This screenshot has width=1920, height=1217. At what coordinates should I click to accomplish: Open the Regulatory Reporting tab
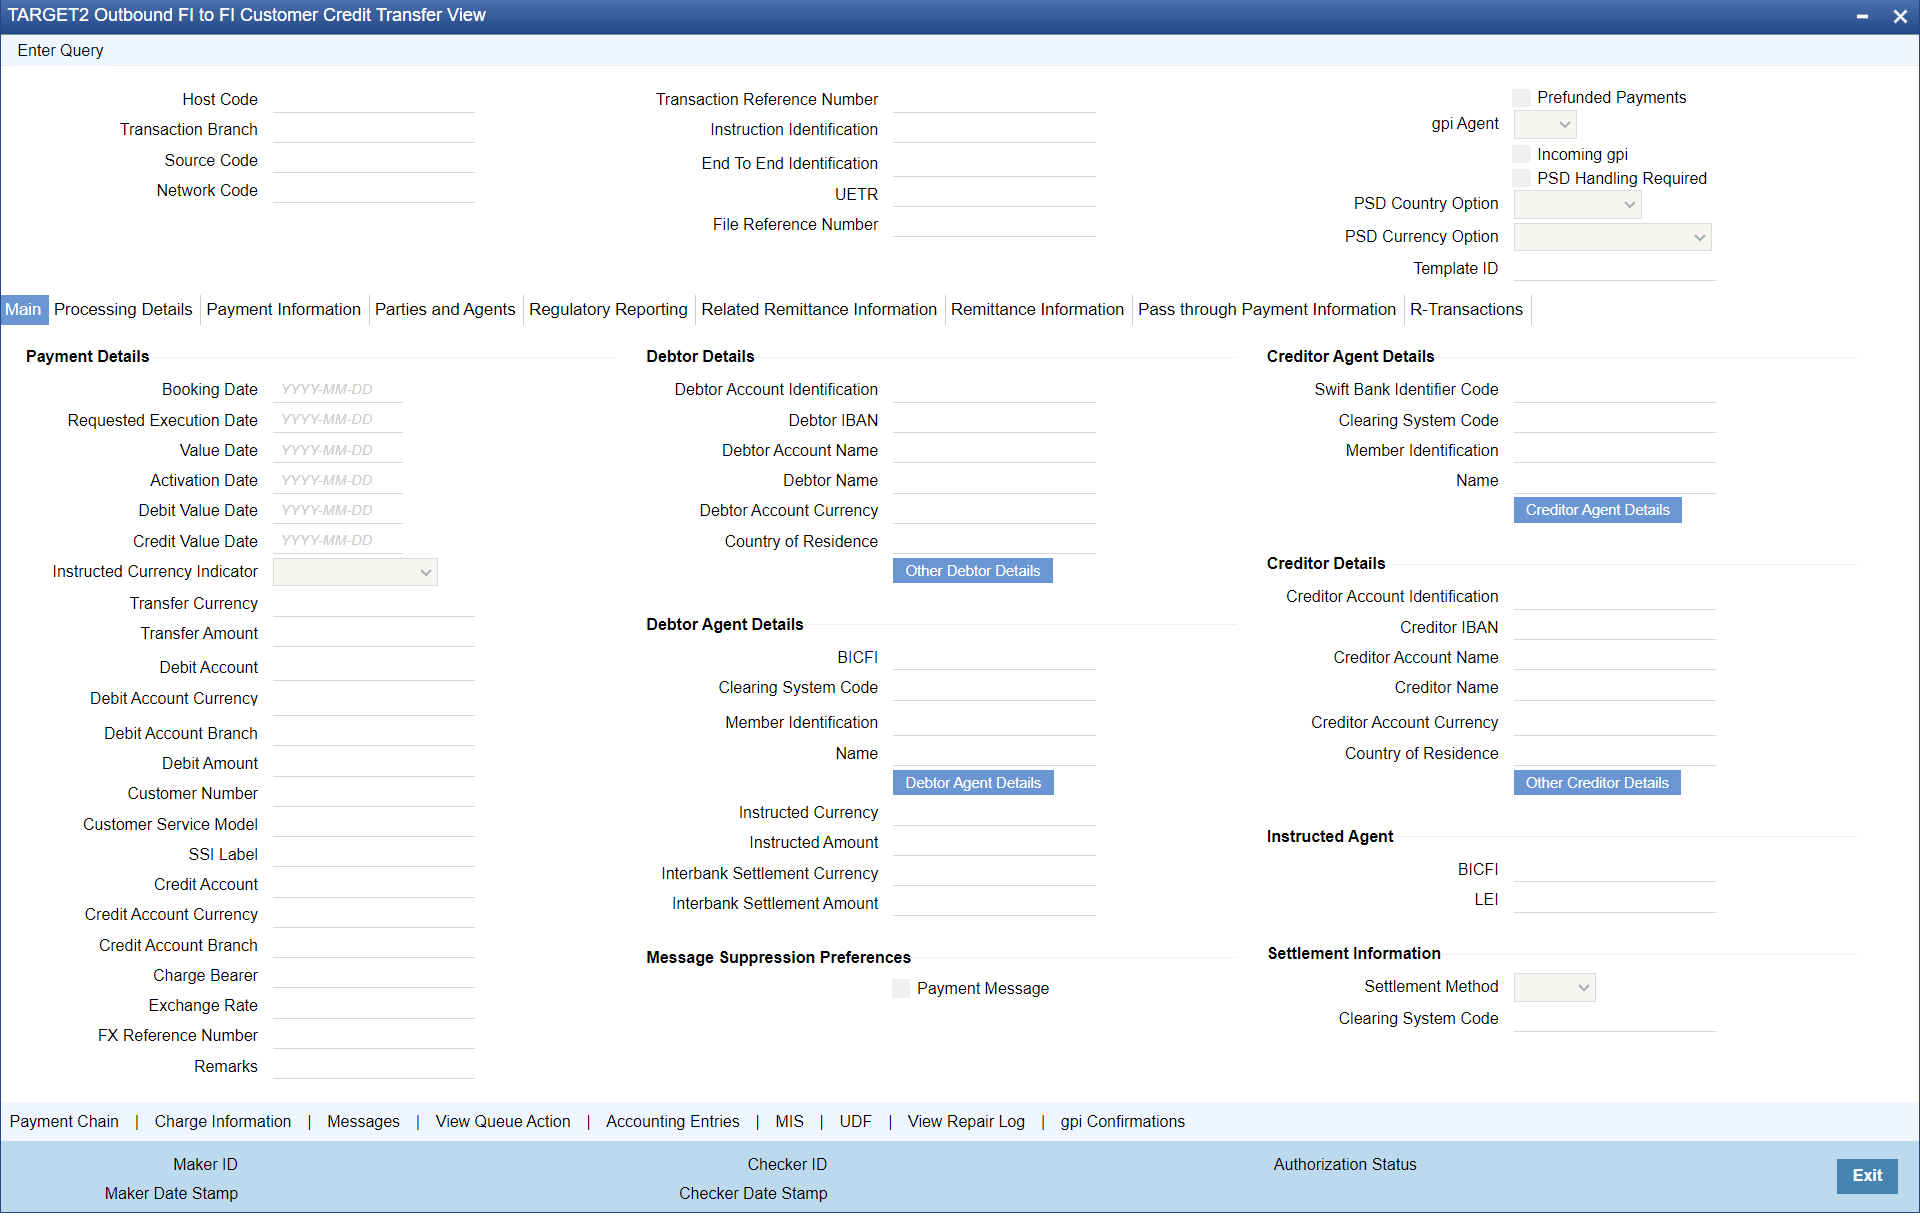coord(608,310)
